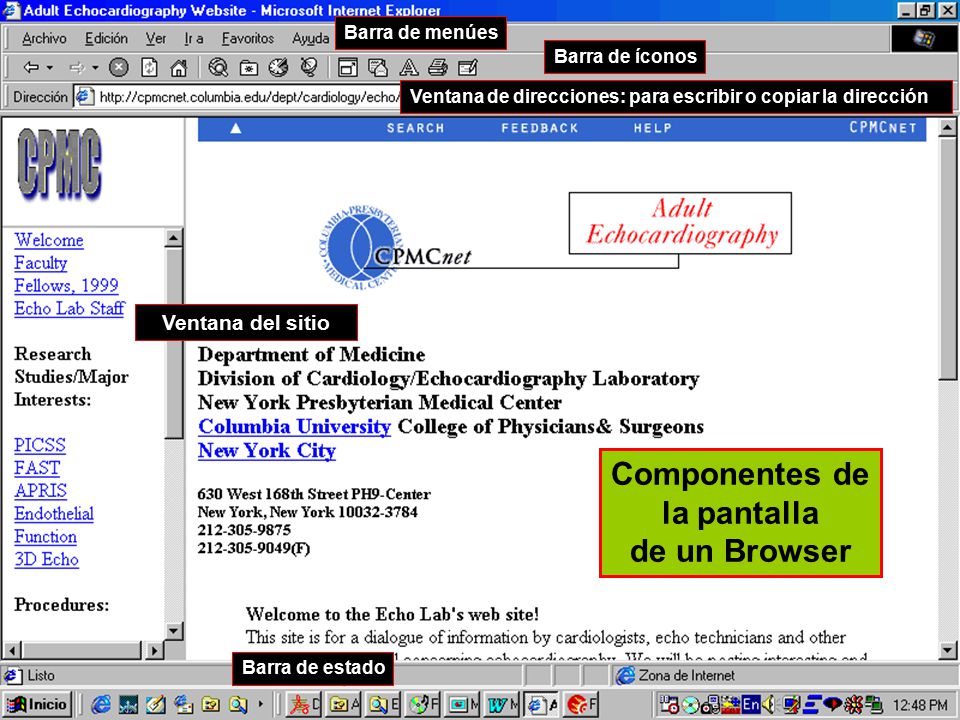Image resolution: width=960 pixels, height=720 pixels.
Task: Open the Ver menu
Action: [x=156, y=39]
